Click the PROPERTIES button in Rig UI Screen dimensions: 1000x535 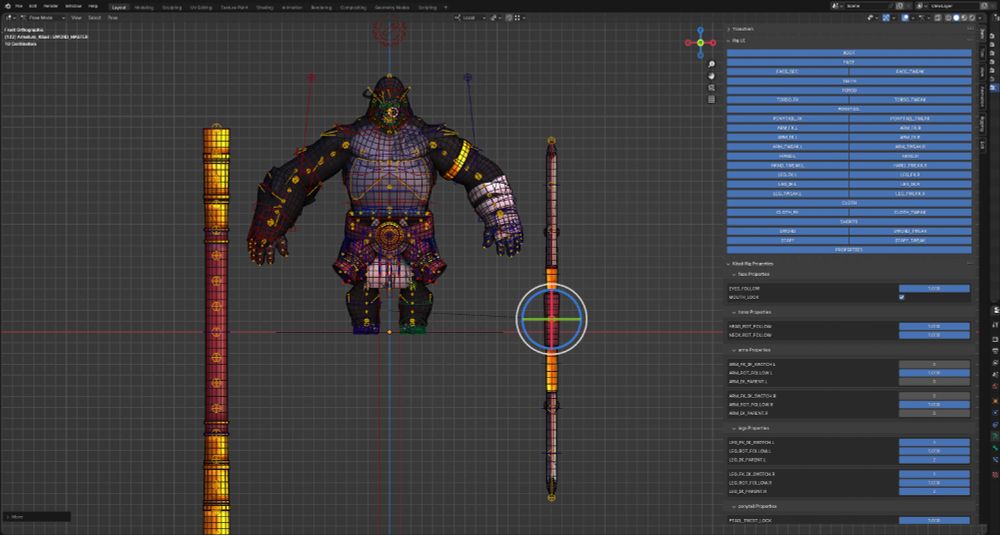pos(849,250)
